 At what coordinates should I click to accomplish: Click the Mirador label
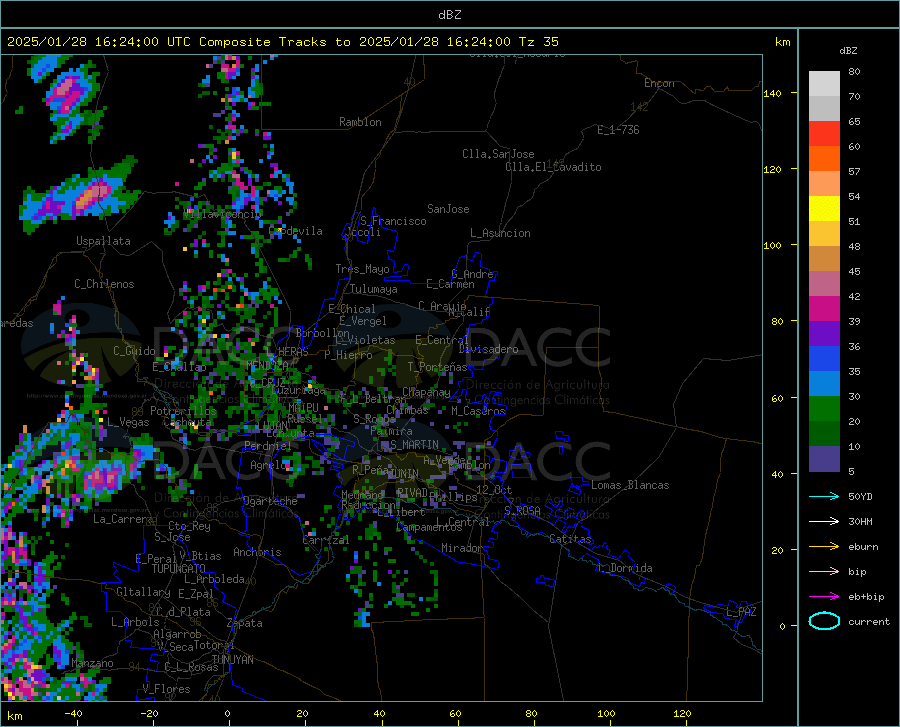tap(461, 548)
